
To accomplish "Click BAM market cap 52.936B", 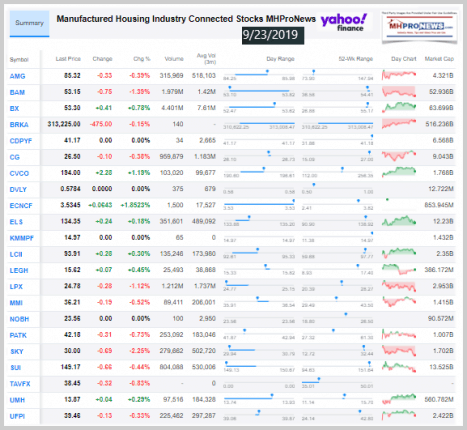I will coord(441,92).
